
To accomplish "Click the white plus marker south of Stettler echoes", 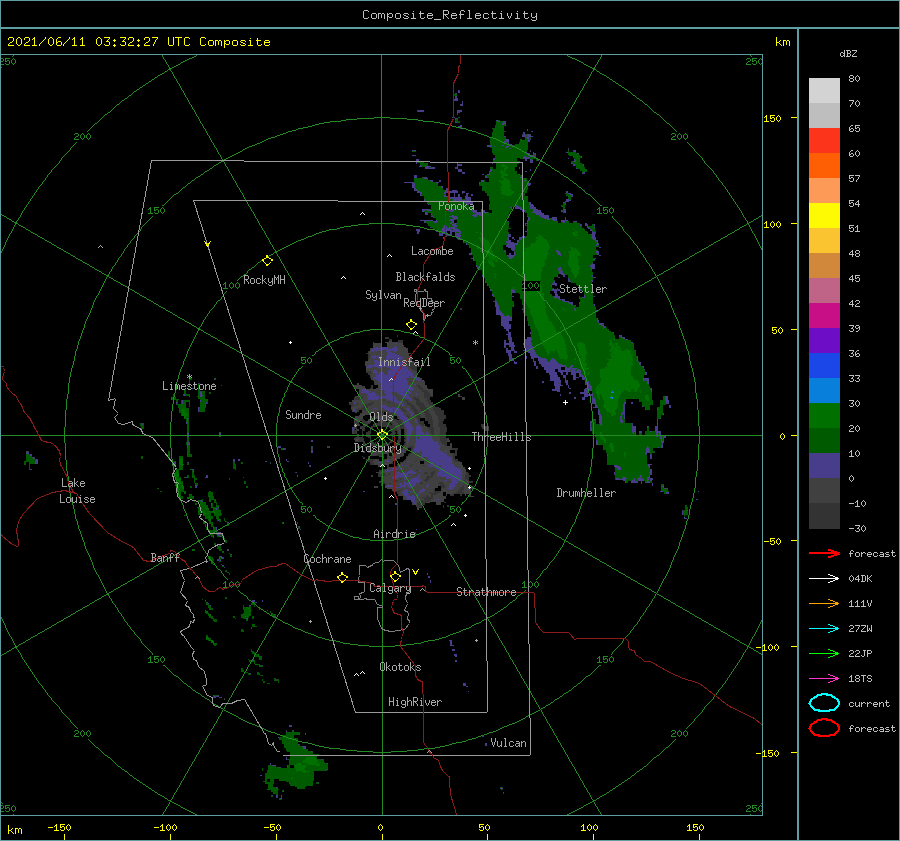I will [x=565, y=402].
